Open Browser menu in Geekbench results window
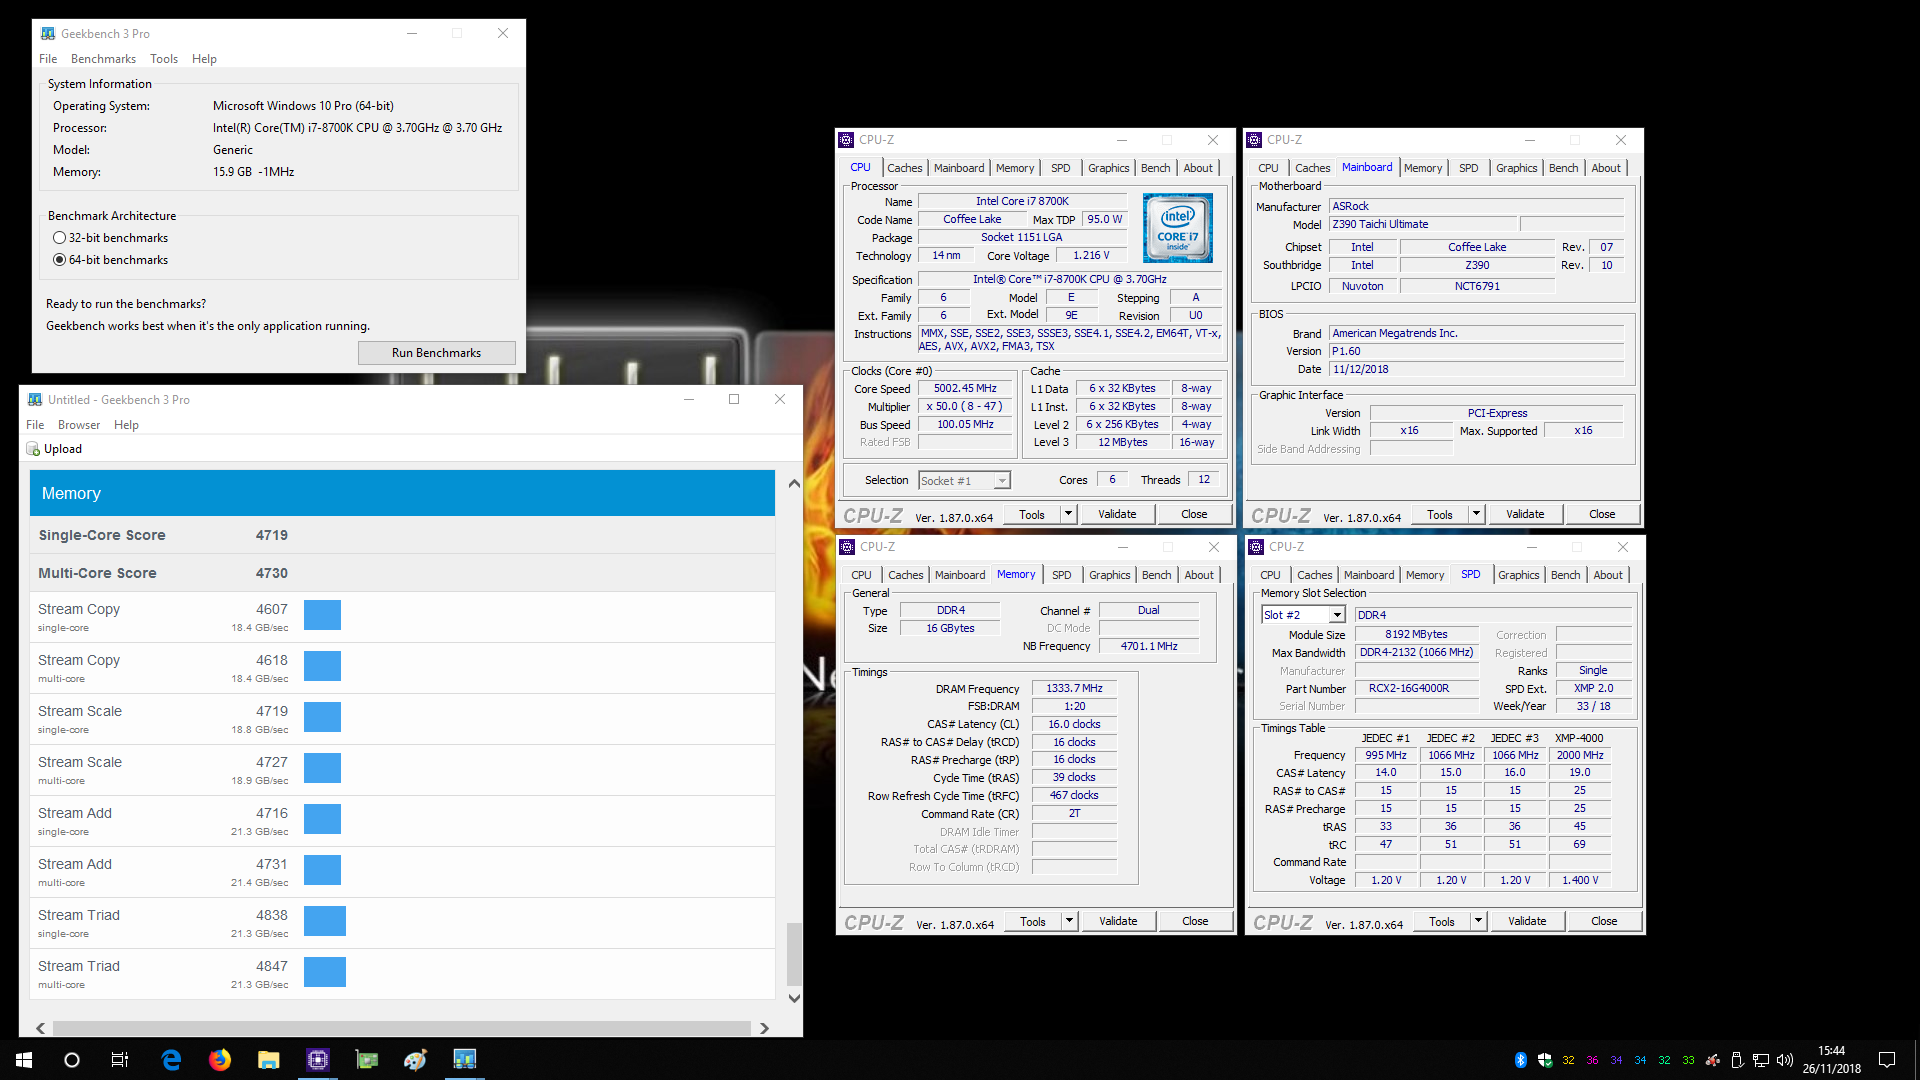 point(79,425)
